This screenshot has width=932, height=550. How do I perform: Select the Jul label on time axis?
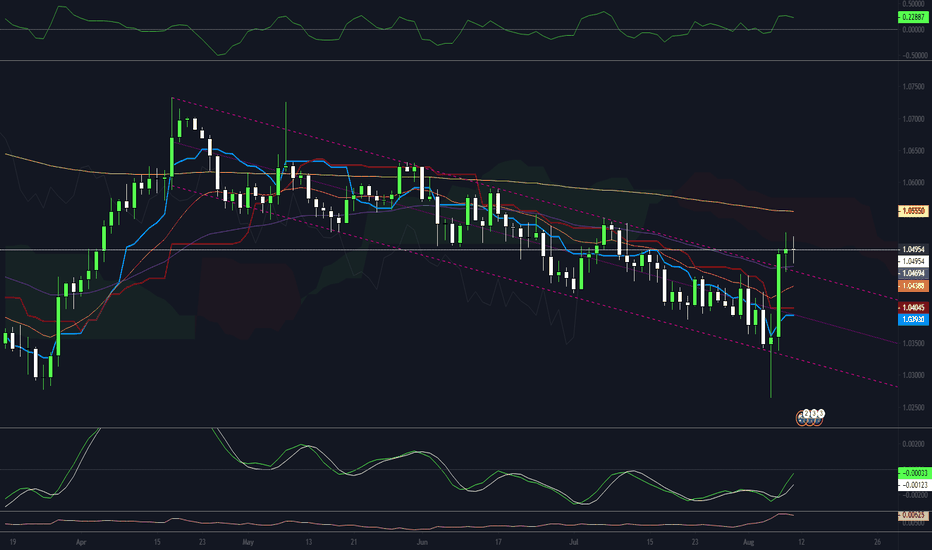[574, 542]
